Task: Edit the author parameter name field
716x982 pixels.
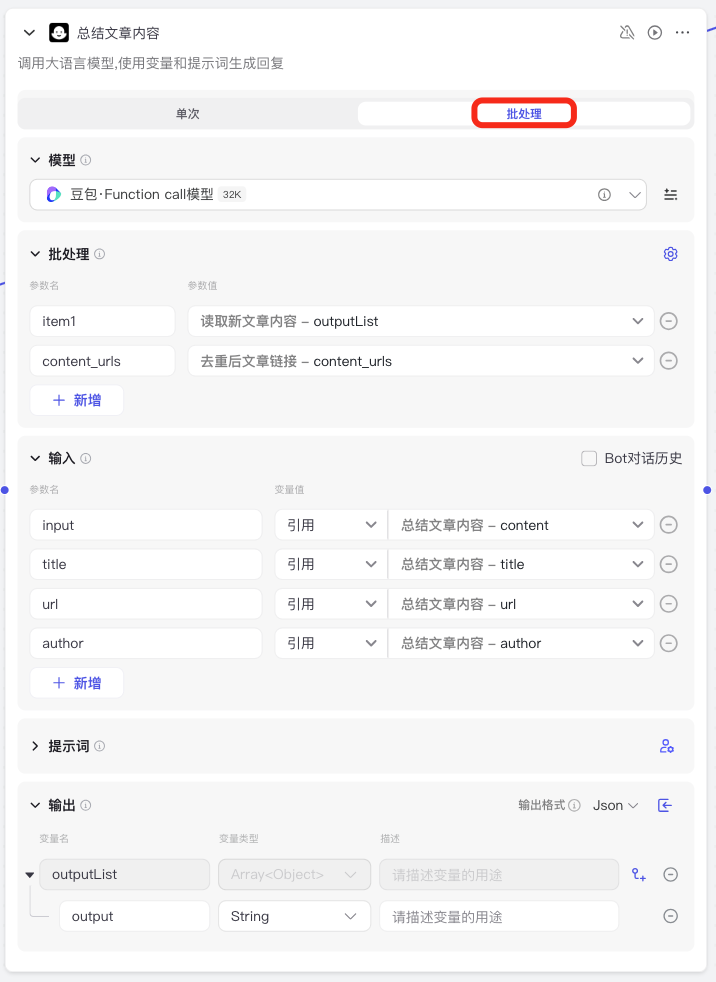Action: [146, 643]
